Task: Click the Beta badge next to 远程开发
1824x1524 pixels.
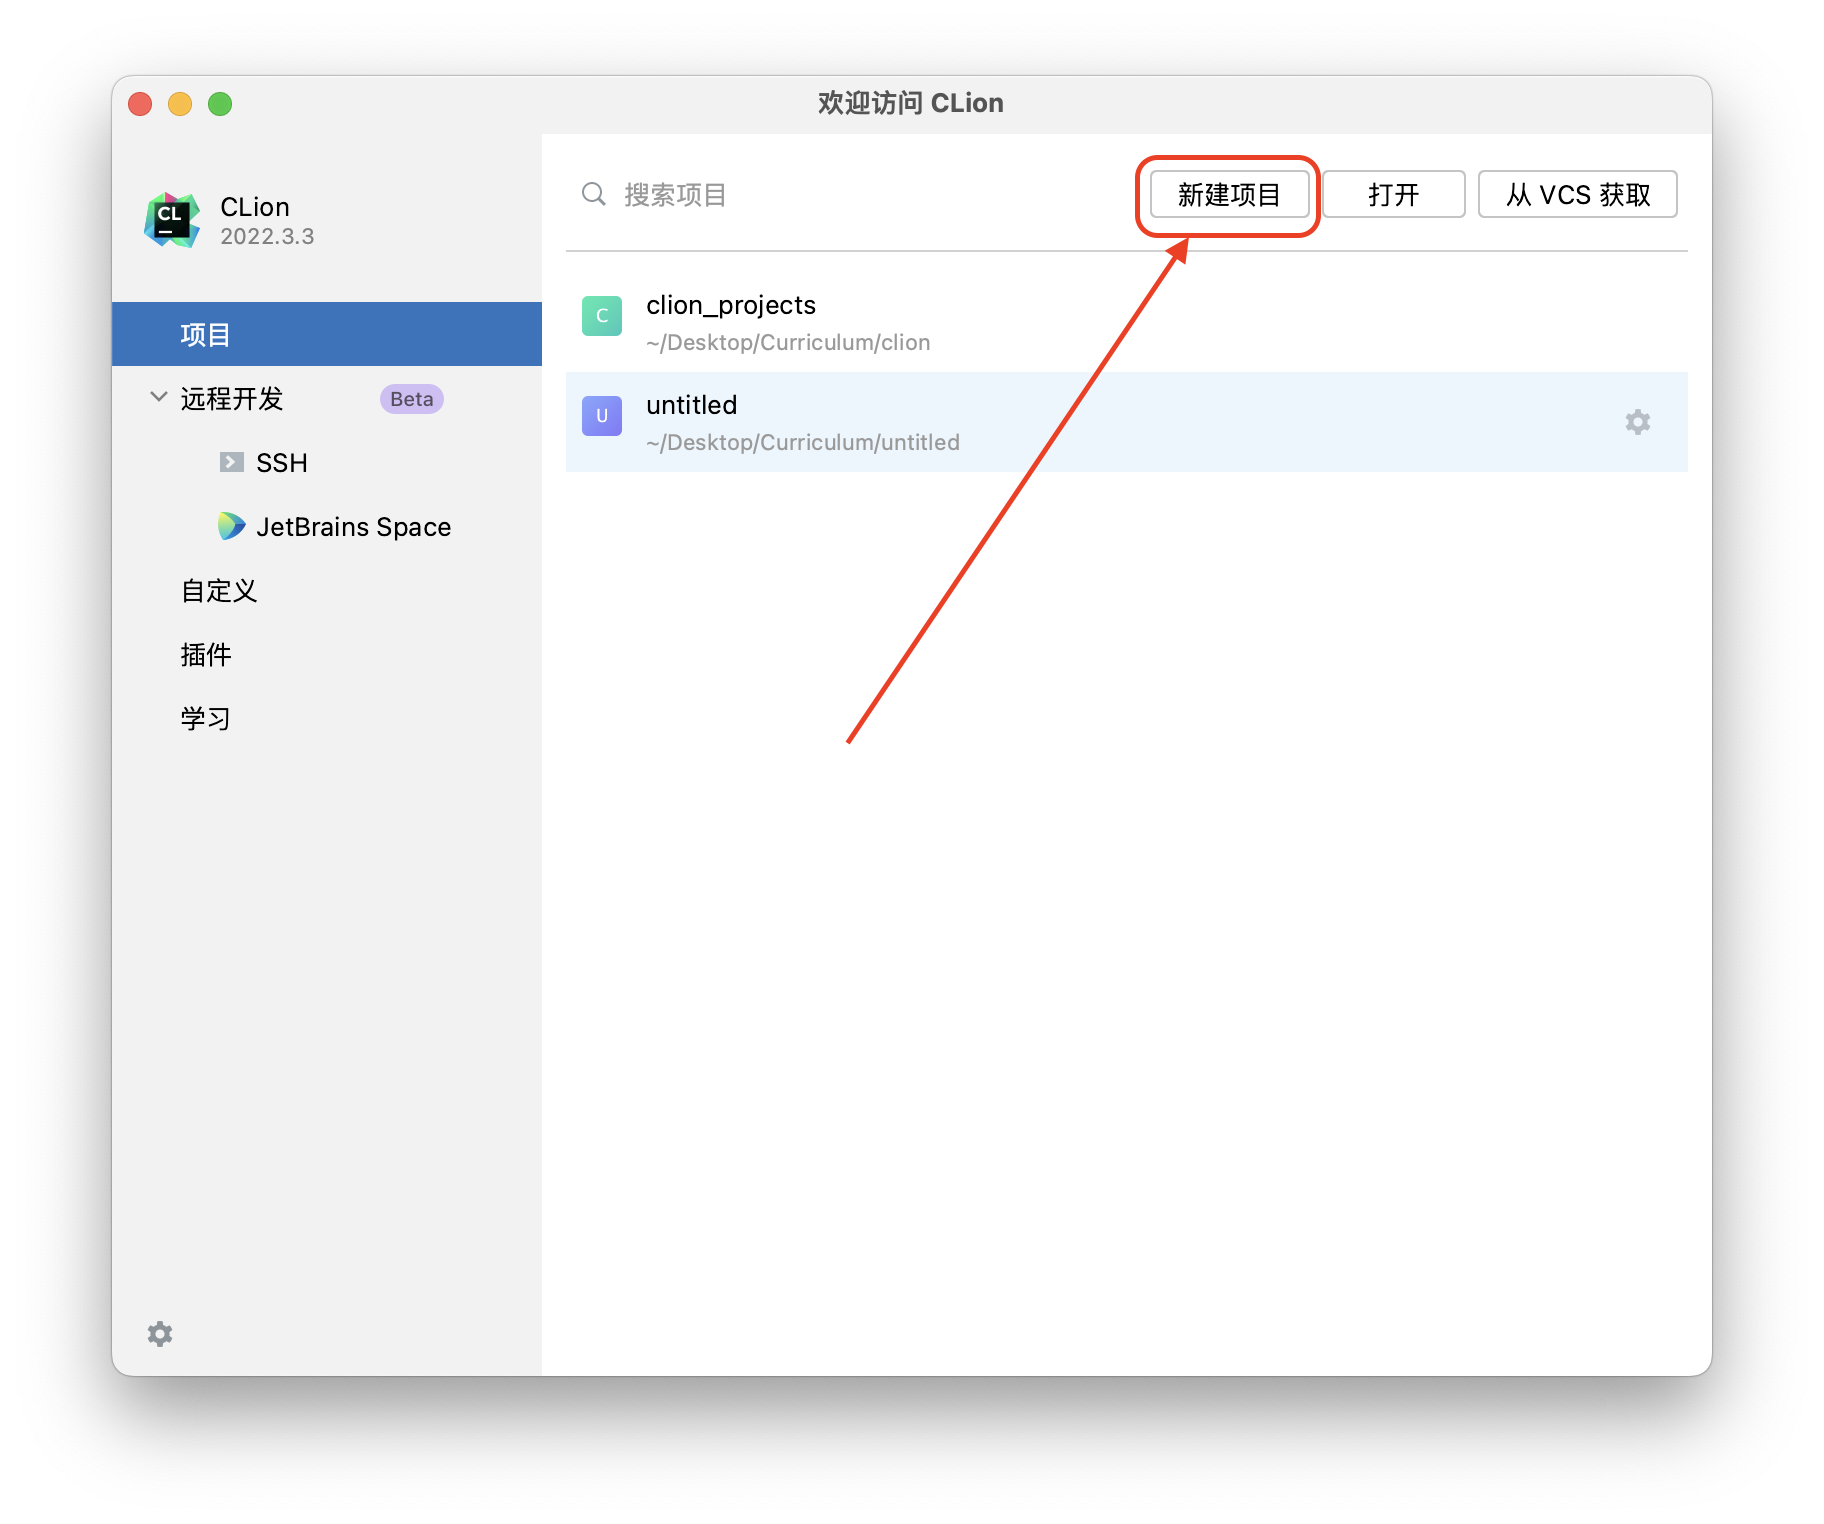Action: click(x=410, y=398)
